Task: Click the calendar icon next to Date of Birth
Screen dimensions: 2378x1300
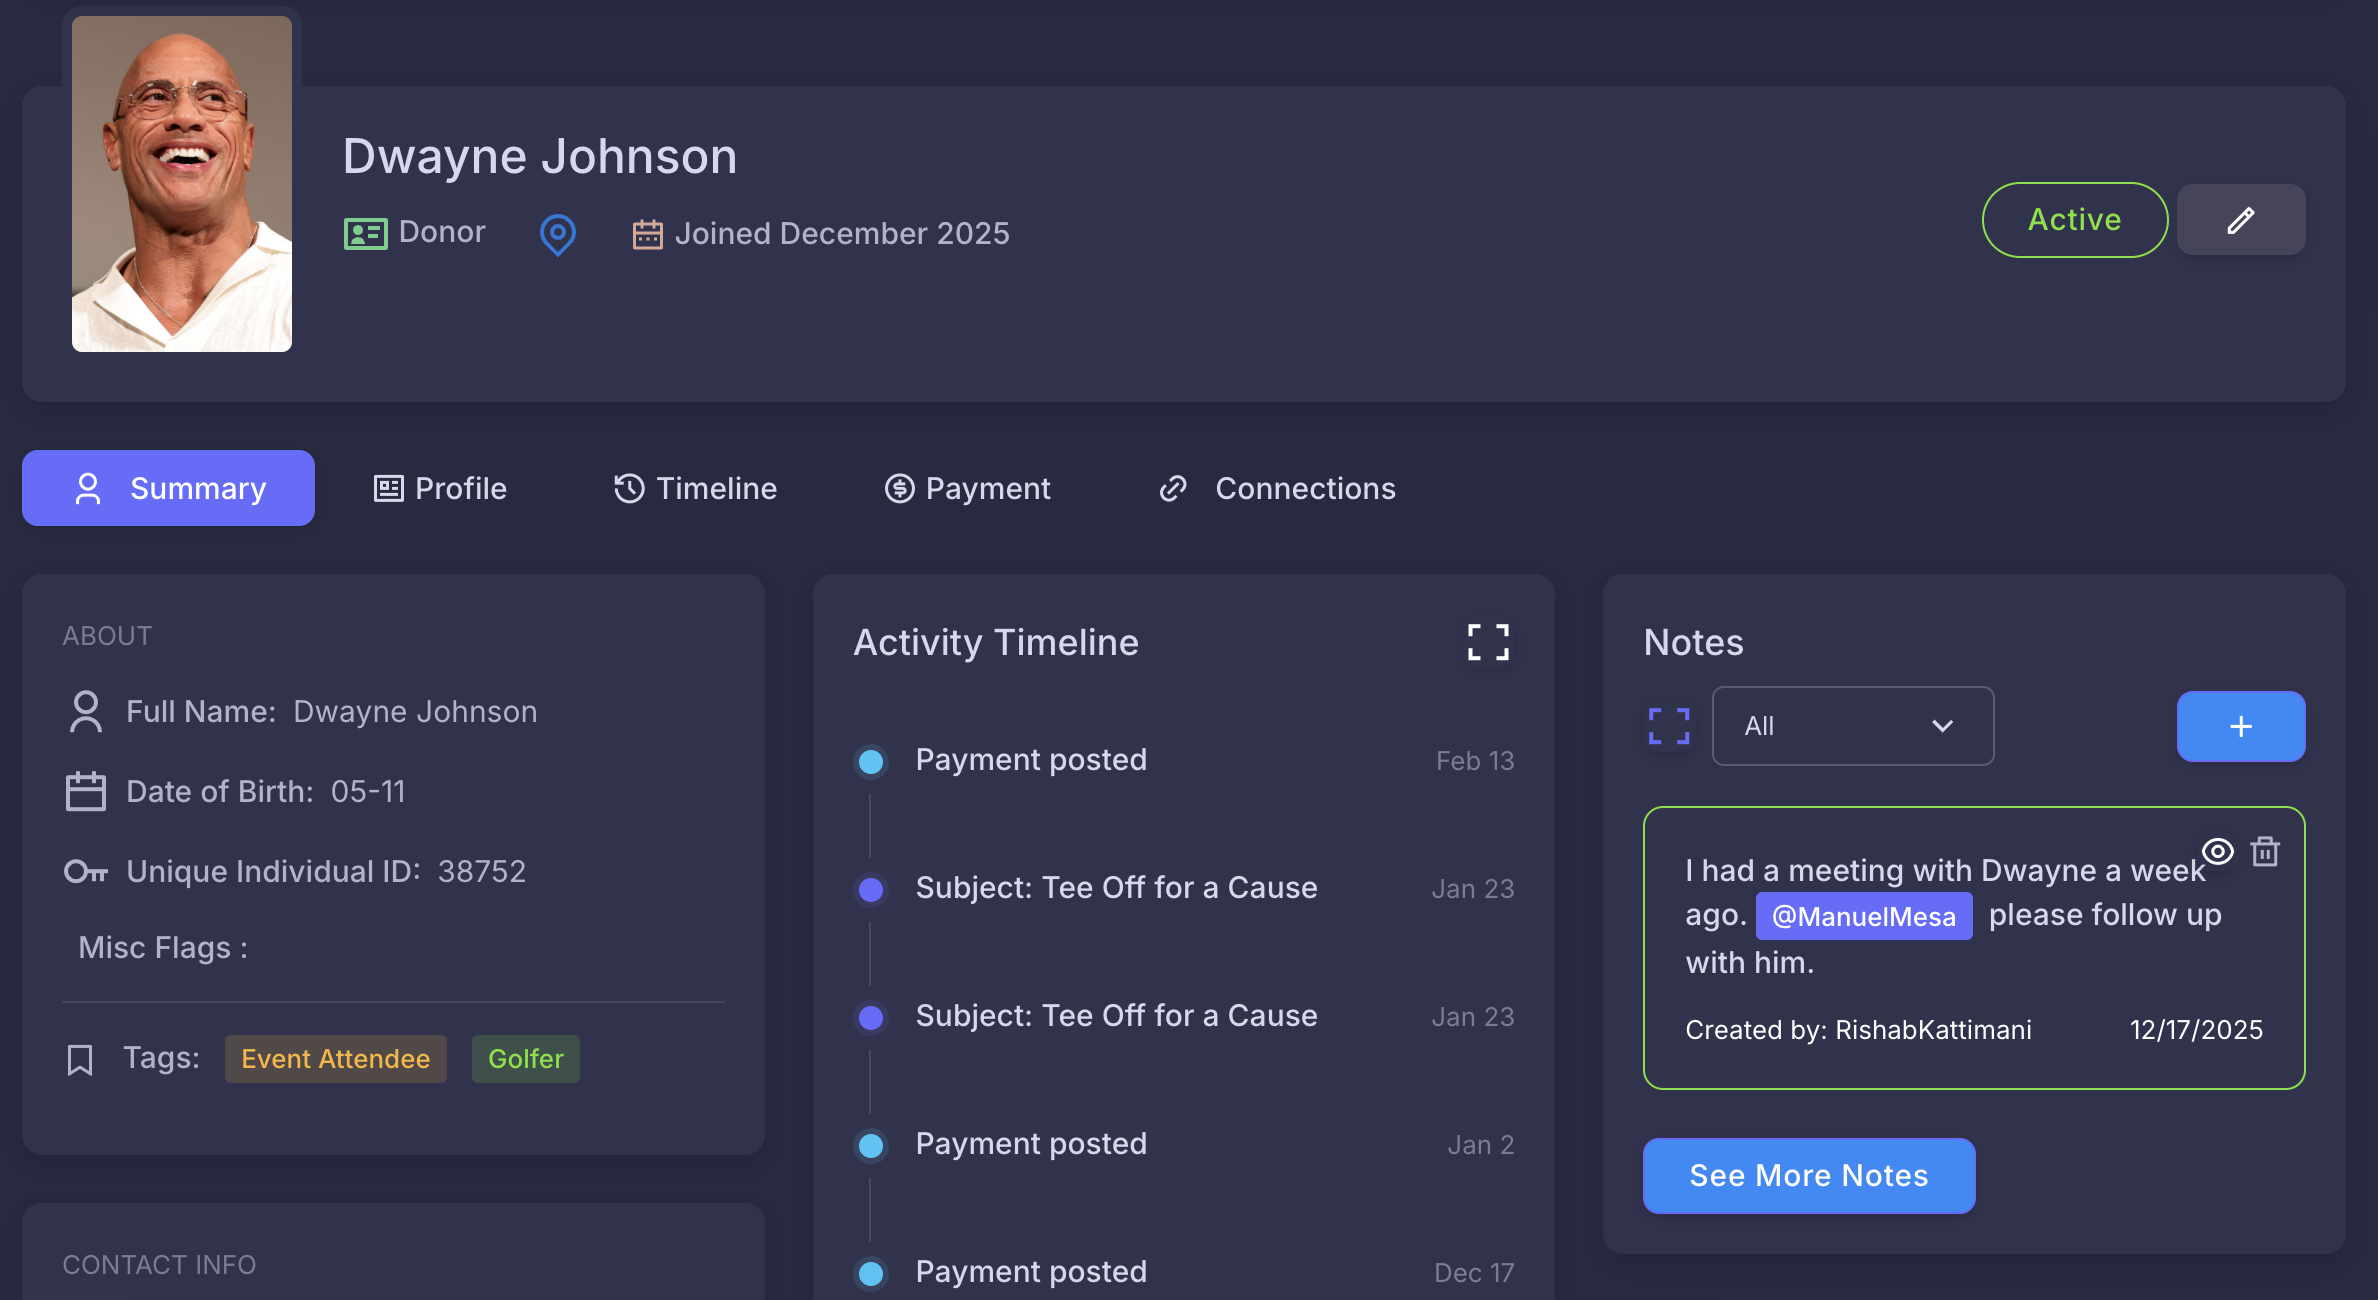Action: tap(85, 791)
